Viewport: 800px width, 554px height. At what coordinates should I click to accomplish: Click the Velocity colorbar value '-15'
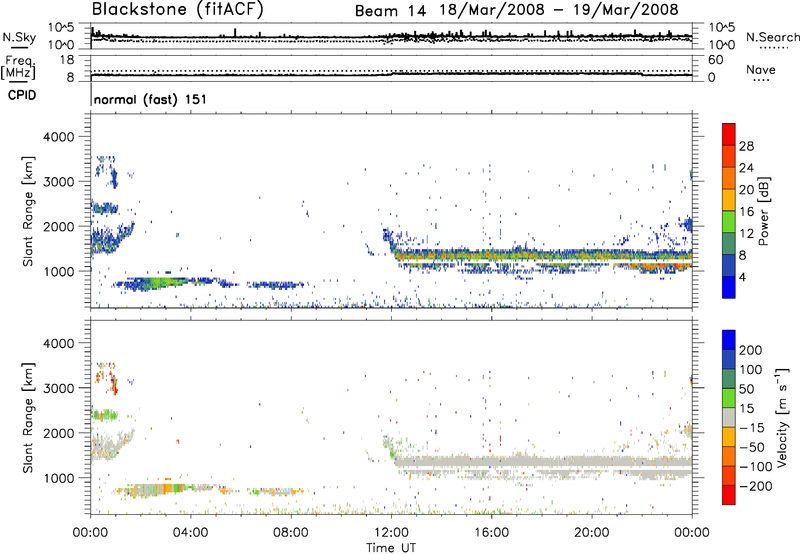[752, 427]
